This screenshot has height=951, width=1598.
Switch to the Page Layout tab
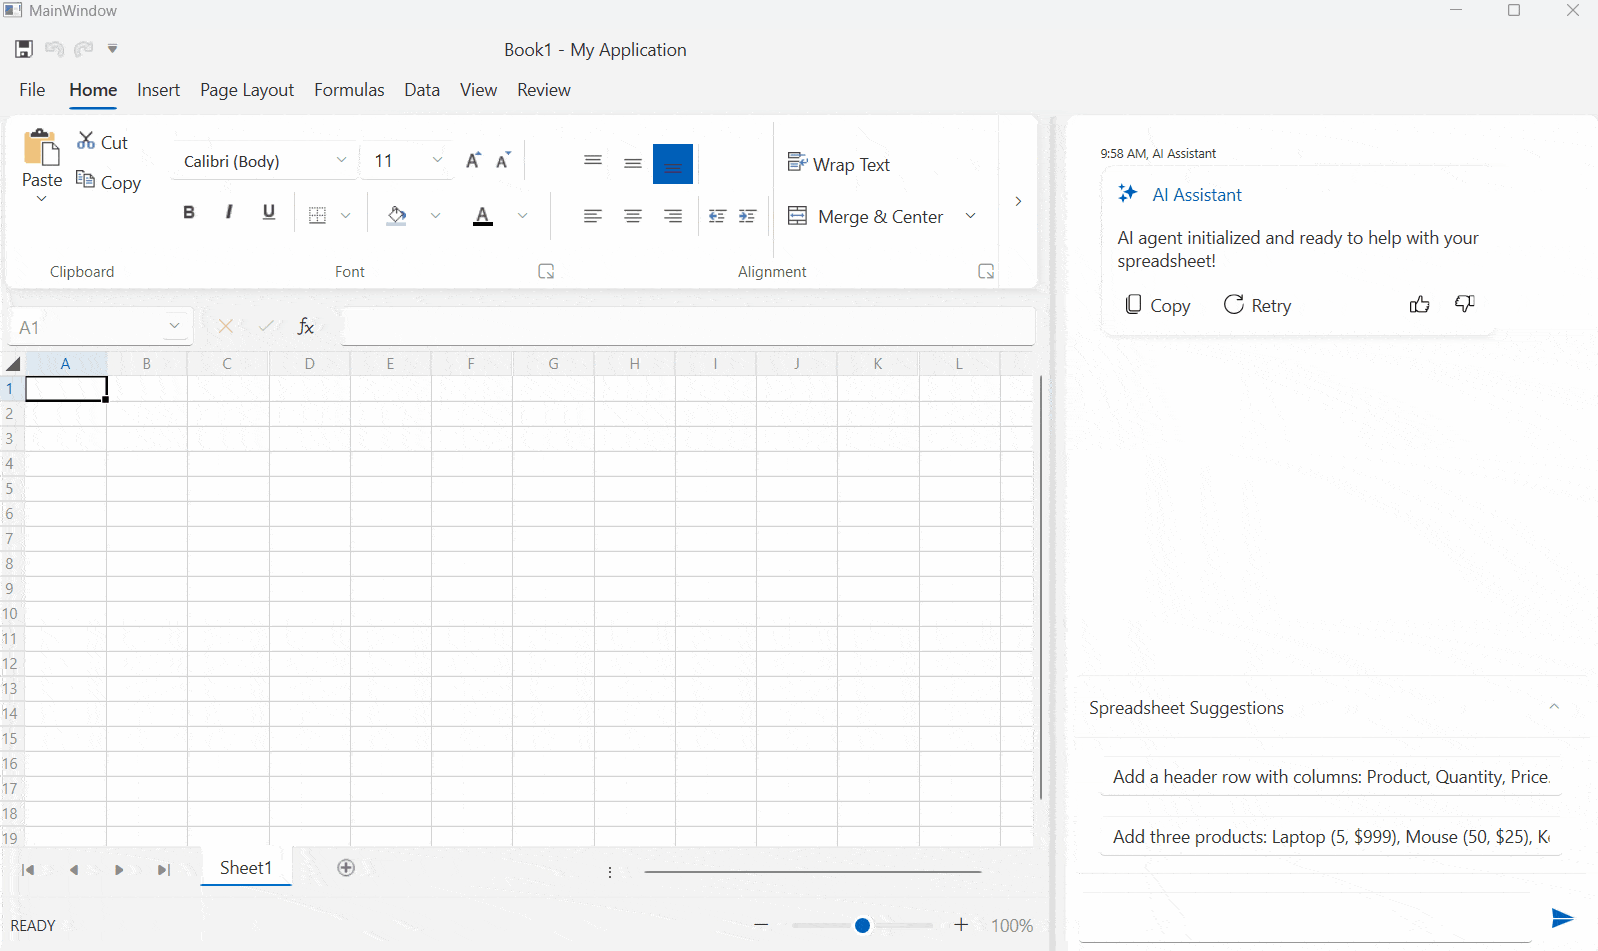pos(247,90)
